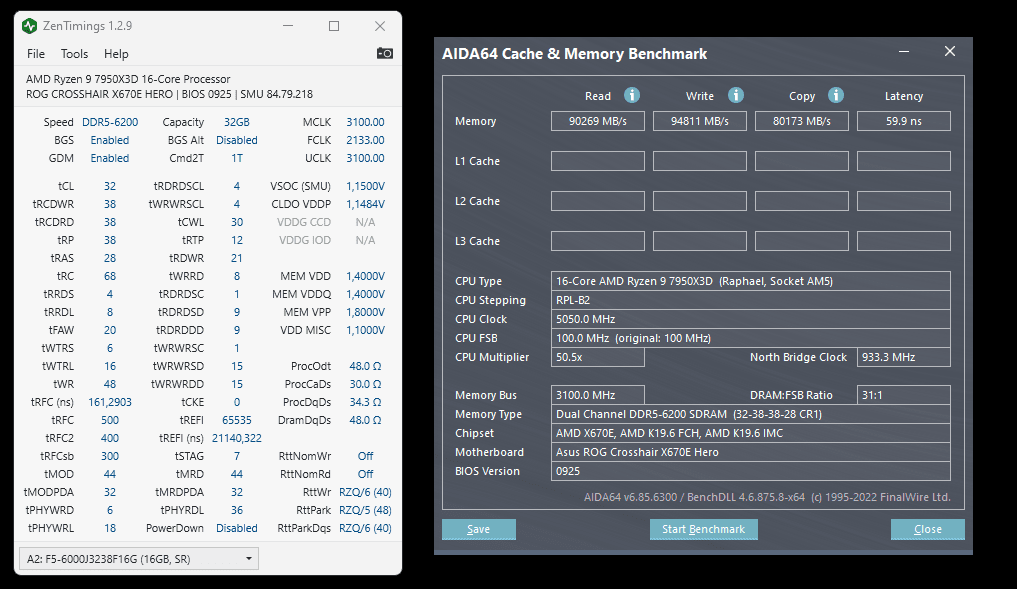1017x589 pixels.
Task: Click Chipset field AMD X670E
Action: coord(751,433)
